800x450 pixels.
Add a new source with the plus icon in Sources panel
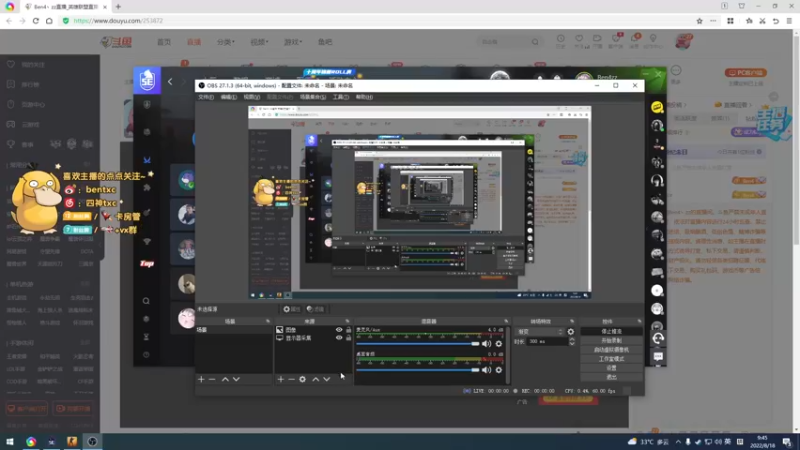click(281, 380)
